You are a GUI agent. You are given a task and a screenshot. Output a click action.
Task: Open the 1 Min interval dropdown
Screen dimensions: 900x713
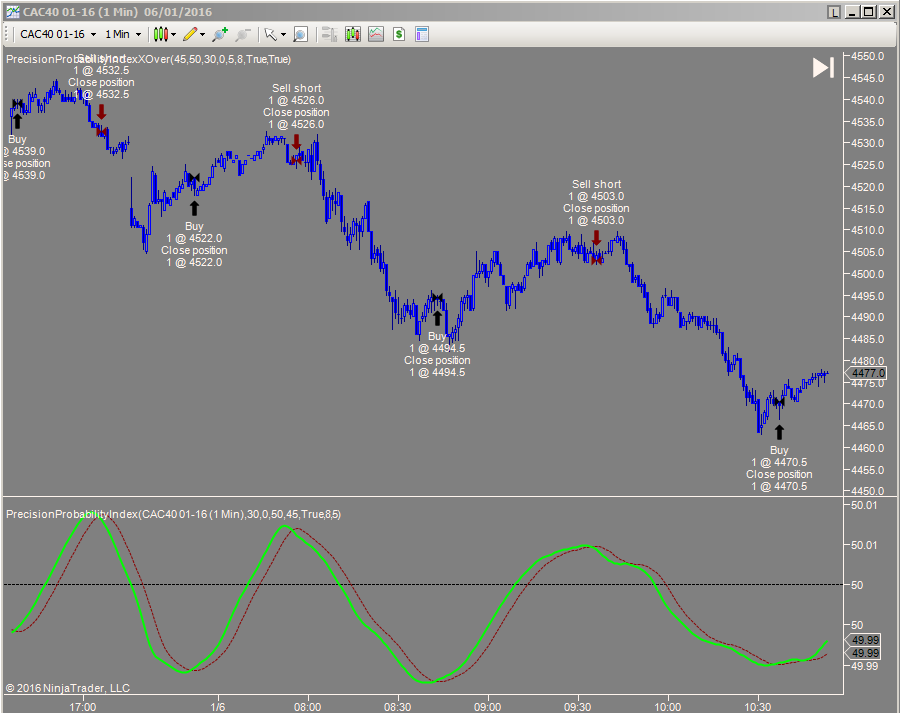(123, 34)
